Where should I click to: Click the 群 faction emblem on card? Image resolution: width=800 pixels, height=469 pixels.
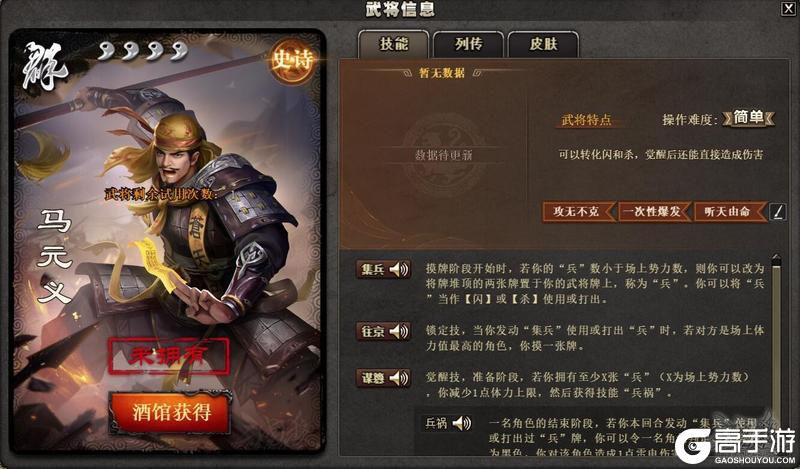click(x=44, y=66)
